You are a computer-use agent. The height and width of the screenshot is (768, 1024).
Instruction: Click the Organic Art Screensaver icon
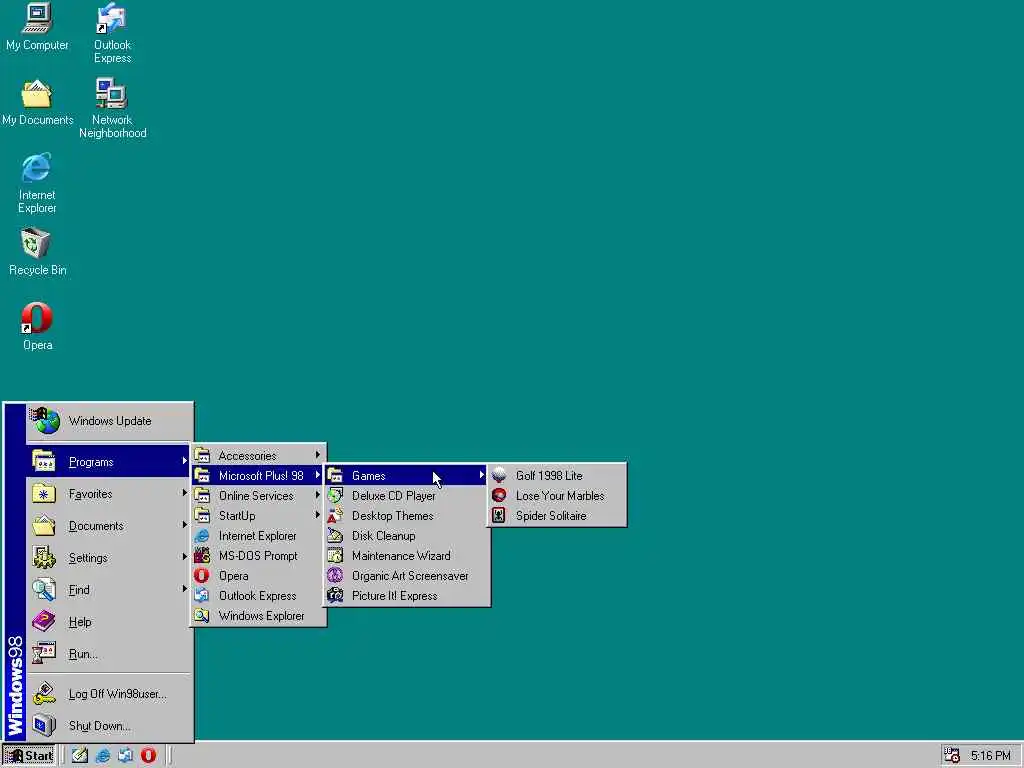click(335, 576)
